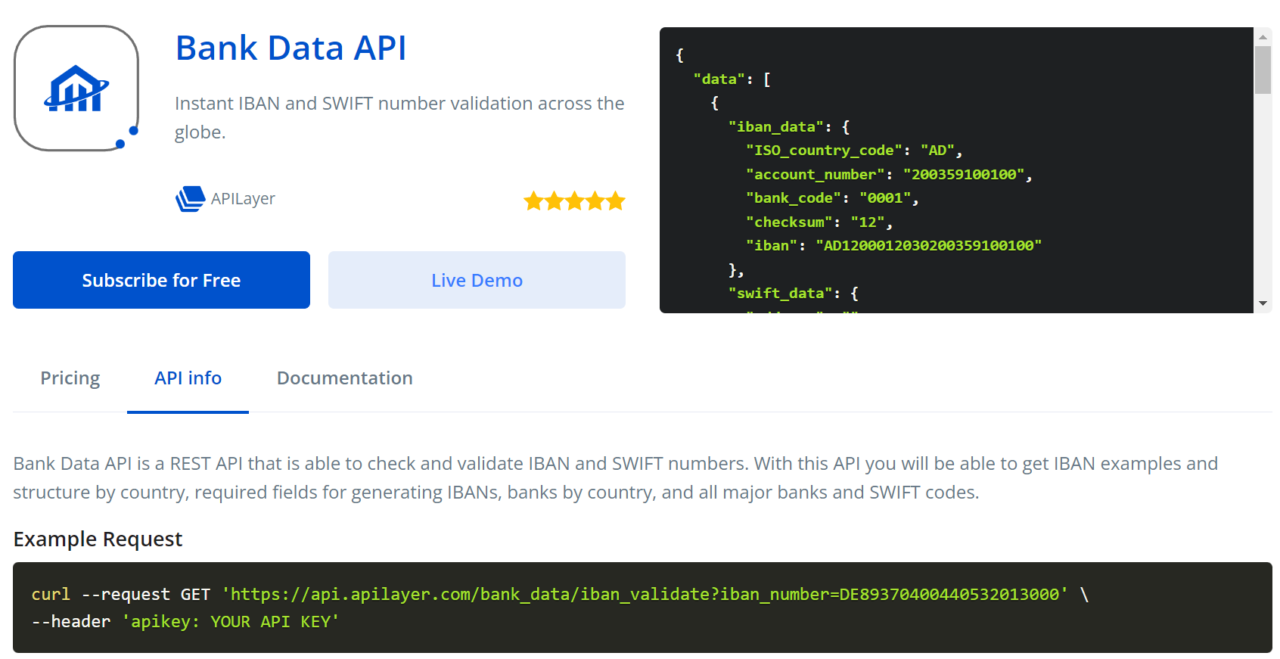Screen dimensions: 1280x659
Task: Open the Documentation tab
Action: pos(344,378)
